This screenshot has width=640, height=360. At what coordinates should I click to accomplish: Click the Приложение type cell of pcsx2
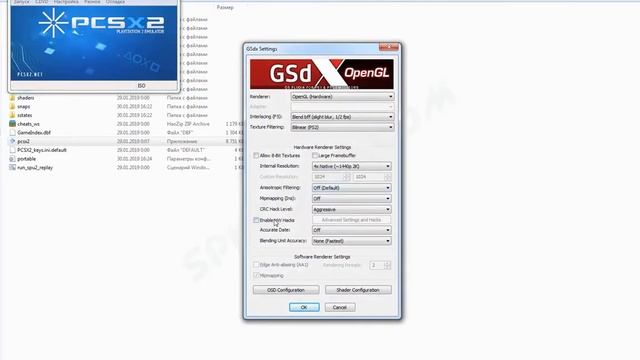182,141
